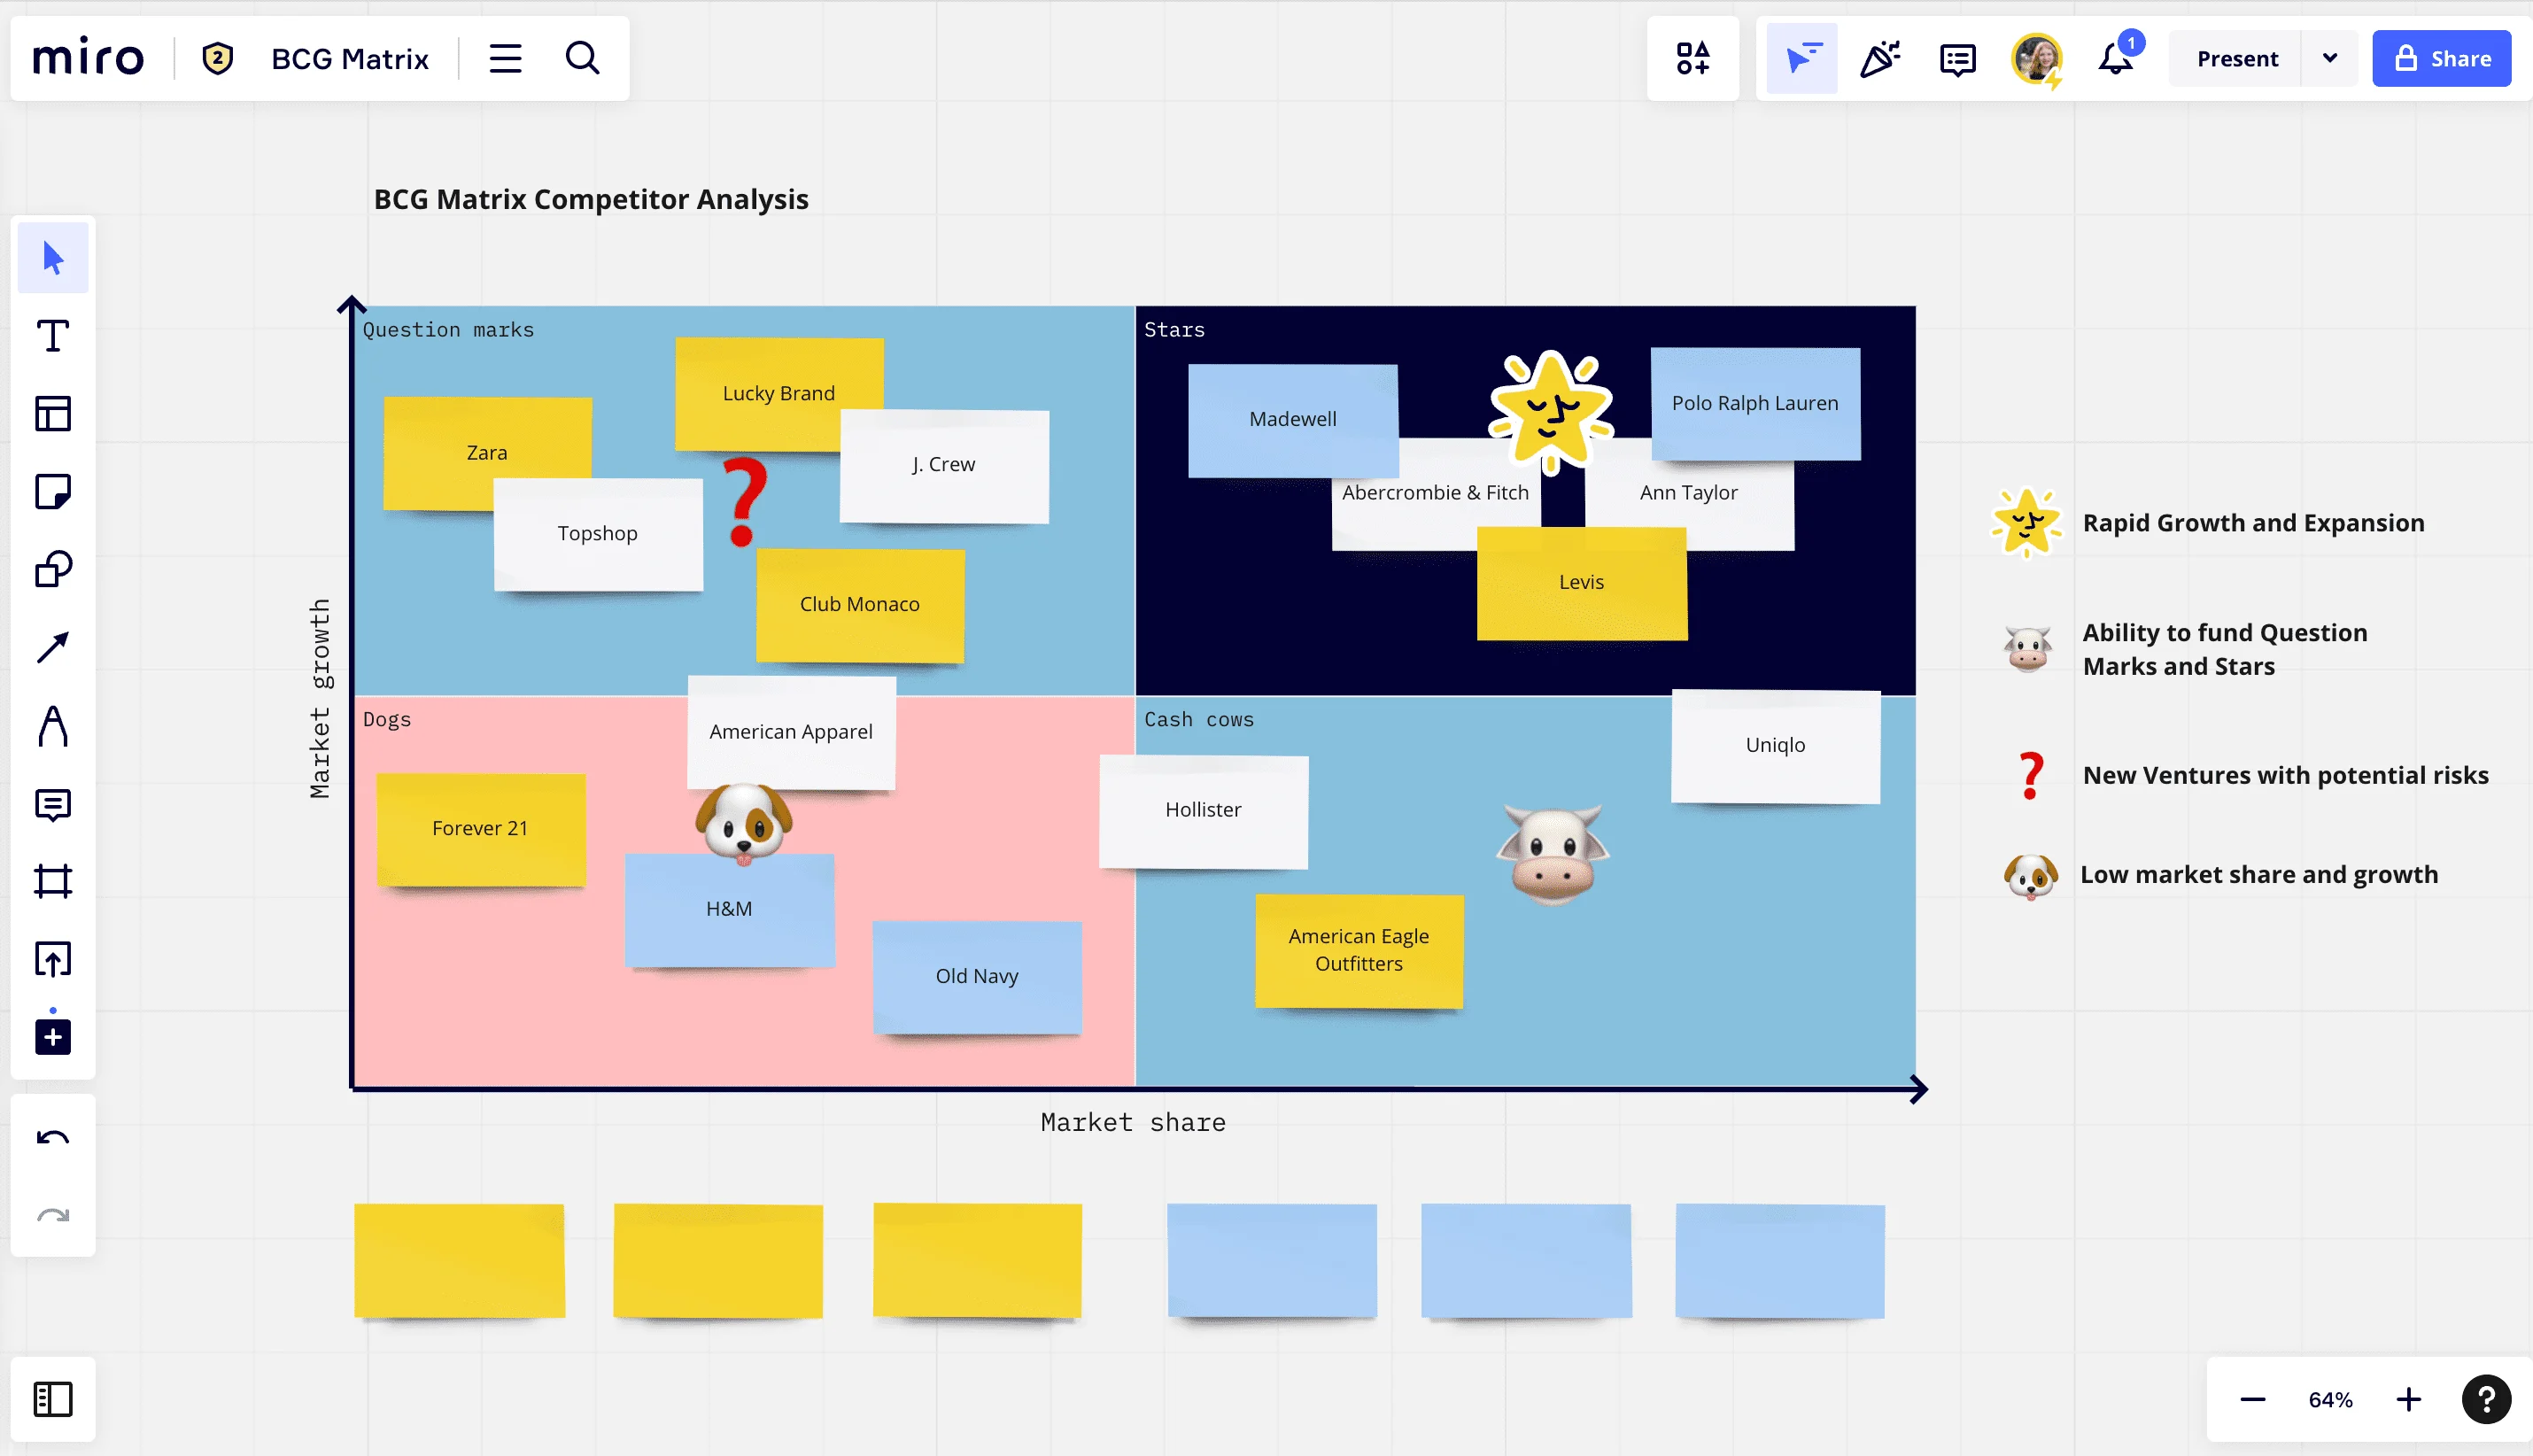
Task: Activate the select cursor tool
Action: [53, 258]
